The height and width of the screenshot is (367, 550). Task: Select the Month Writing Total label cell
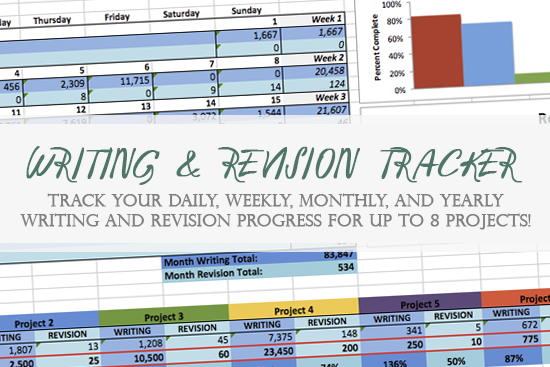212,261
